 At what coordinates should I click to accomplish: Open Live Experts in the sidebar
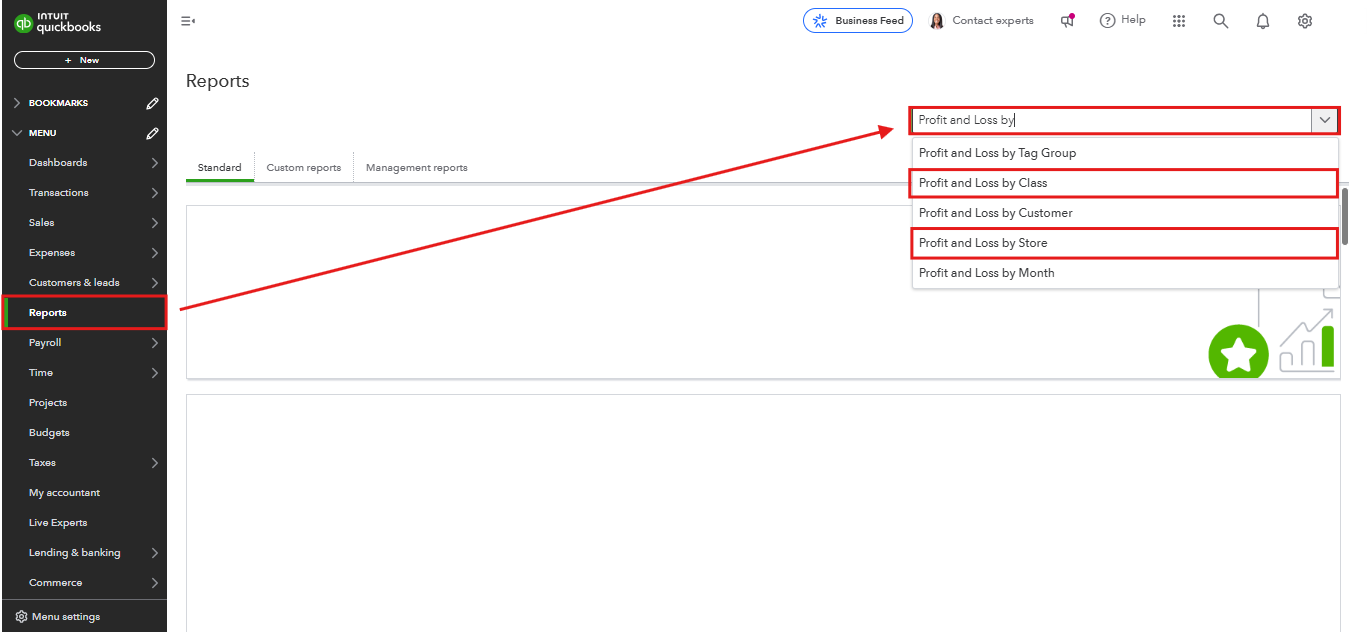(58, 523)
